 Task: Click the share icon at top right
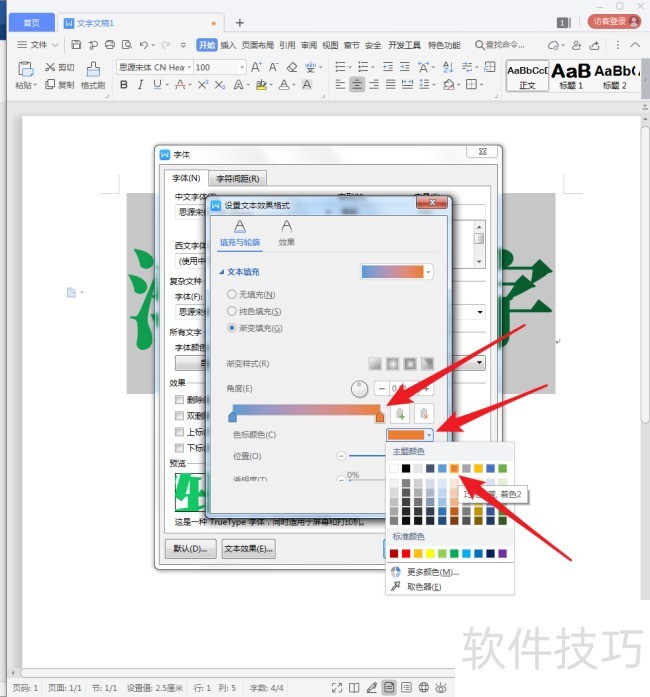pos(595,45)
